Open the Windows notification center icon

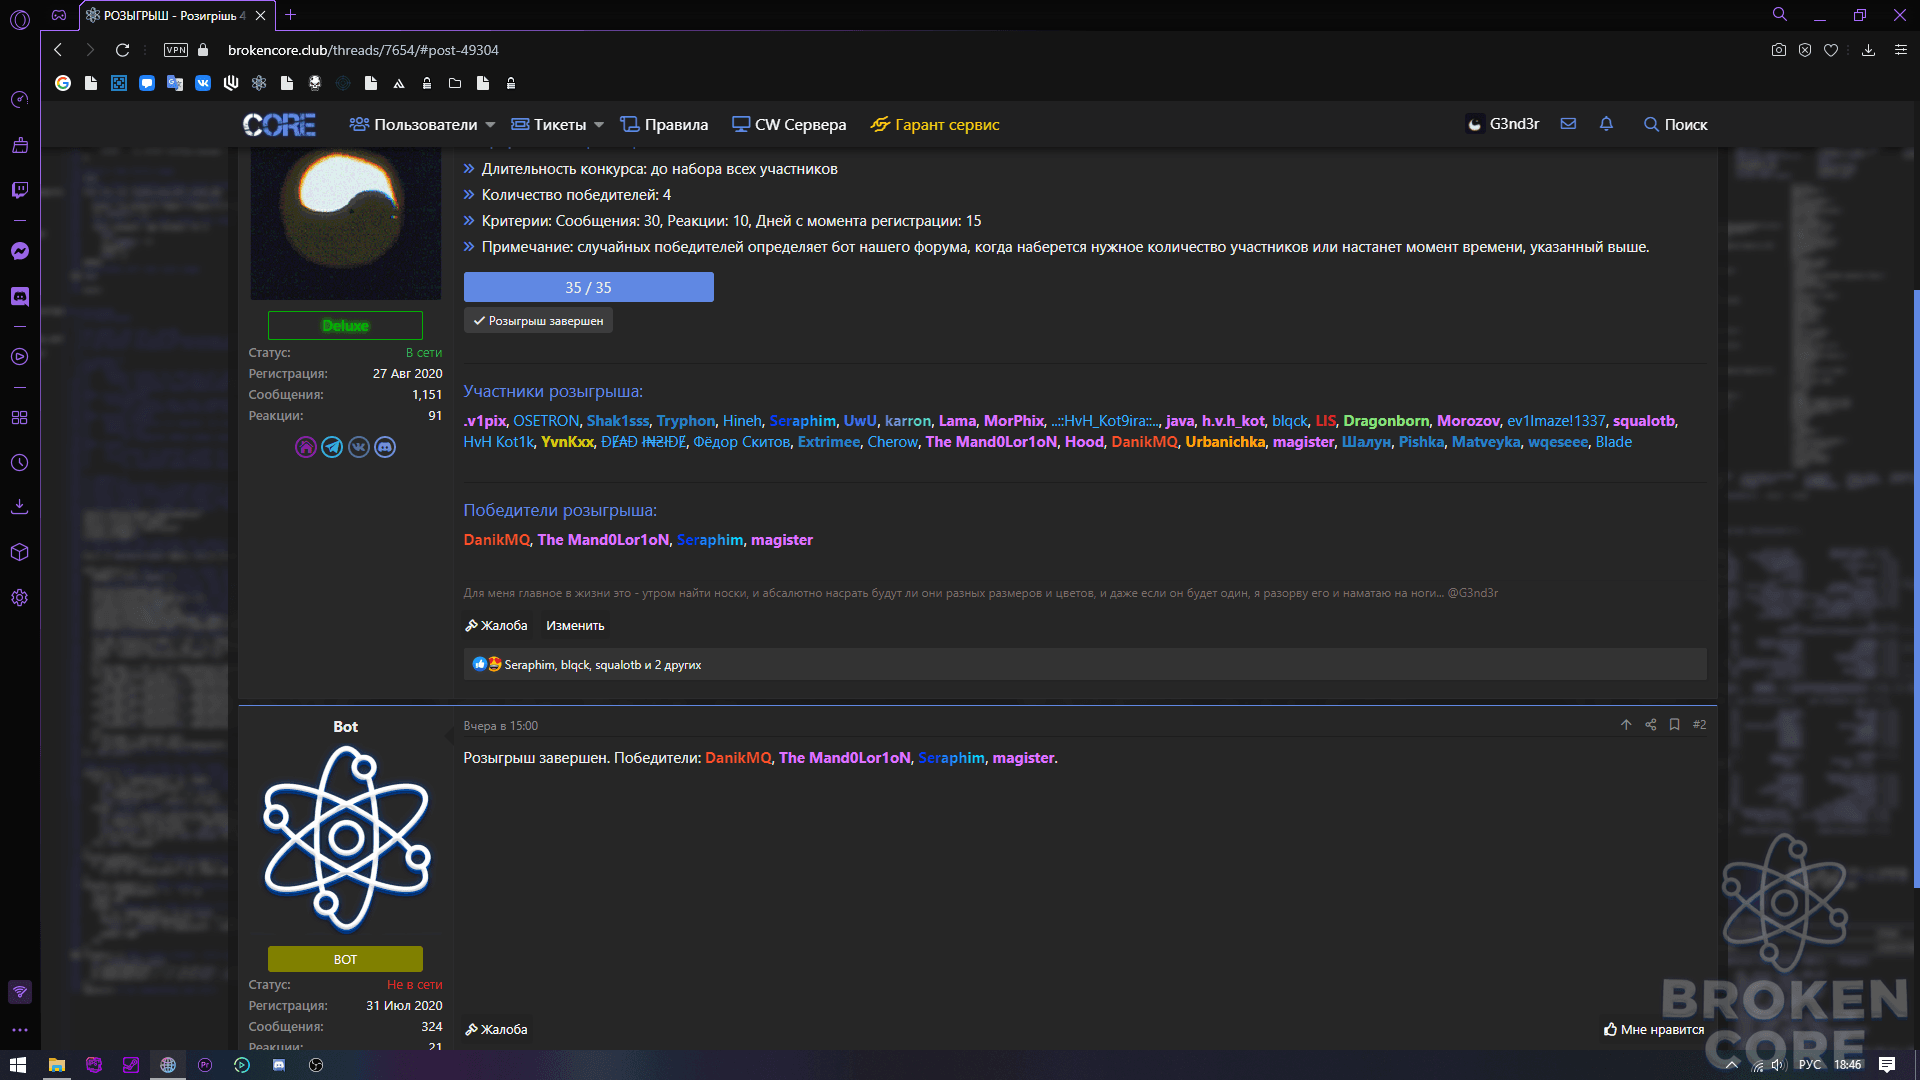click(x=1887, y=1065)
